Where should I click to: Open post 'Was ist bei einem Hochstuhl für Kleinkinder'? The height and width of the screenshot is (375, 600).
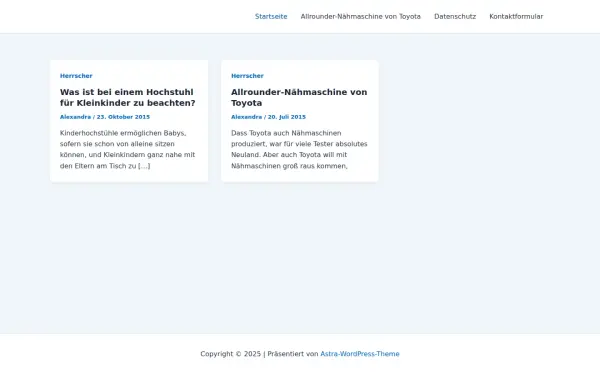[127, 98]
